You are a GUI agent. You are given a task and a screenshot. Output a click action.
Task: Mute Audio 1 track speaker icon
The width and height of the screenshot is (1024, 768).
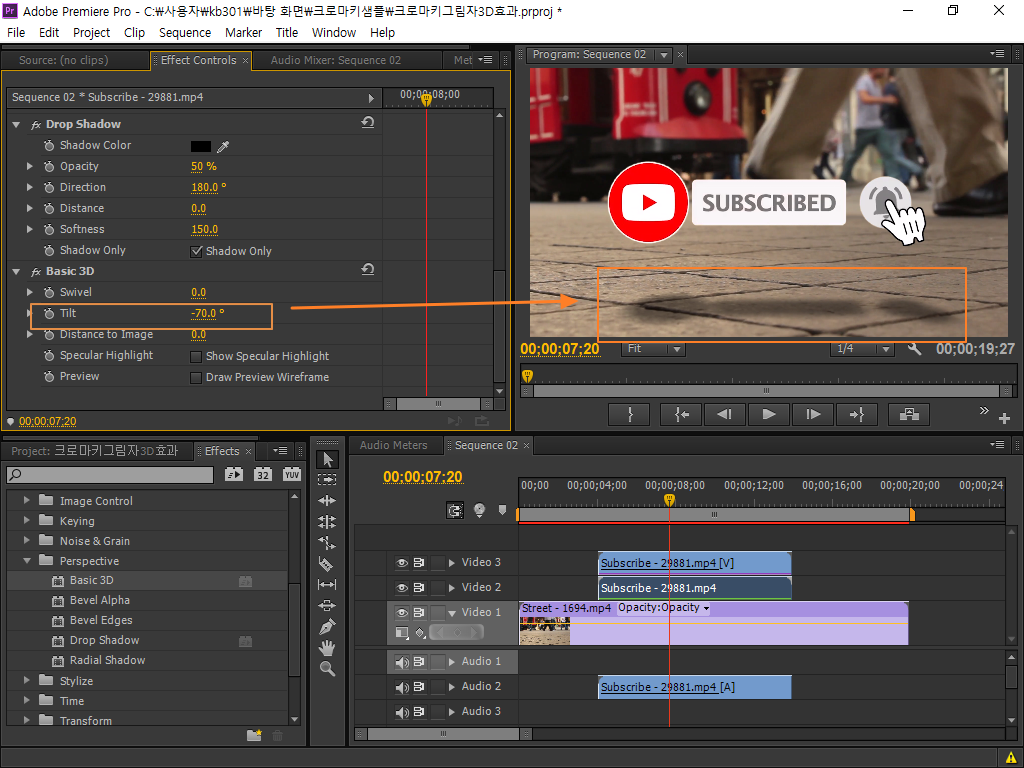[402, 662]
